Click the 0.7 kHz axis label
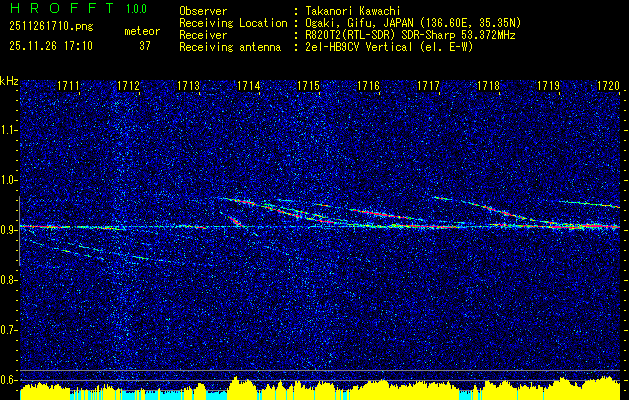 [8, 330]
